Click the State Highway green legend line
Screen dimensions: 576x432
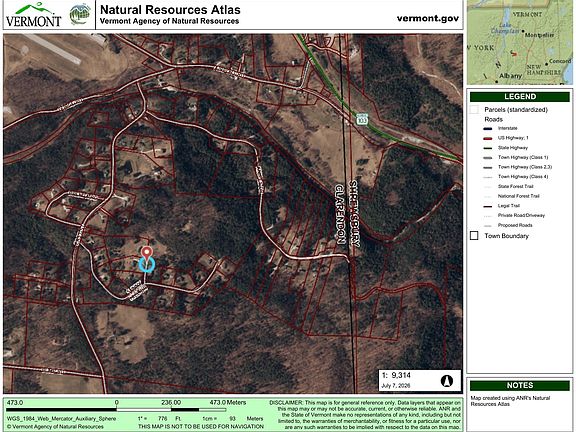(x=487, y=148)
